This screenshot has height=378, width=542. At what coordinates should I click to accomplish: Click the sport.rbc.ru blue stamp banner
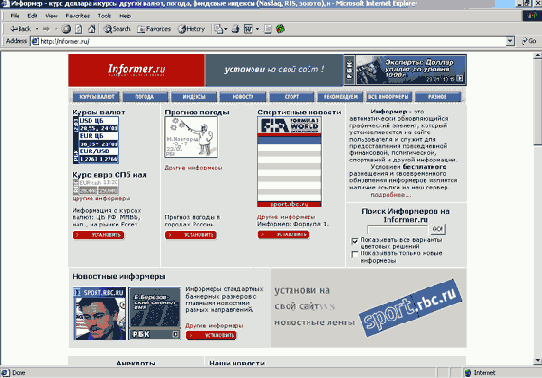pos(410,309)
